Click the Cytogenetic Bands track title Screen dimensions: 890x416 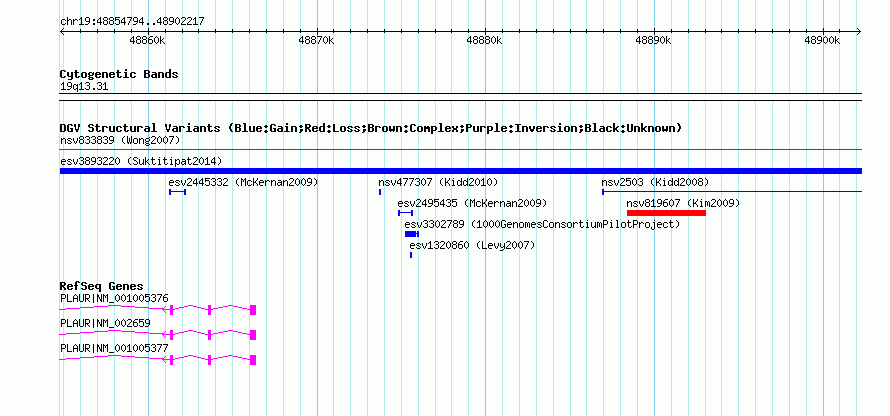pos(119,74)
